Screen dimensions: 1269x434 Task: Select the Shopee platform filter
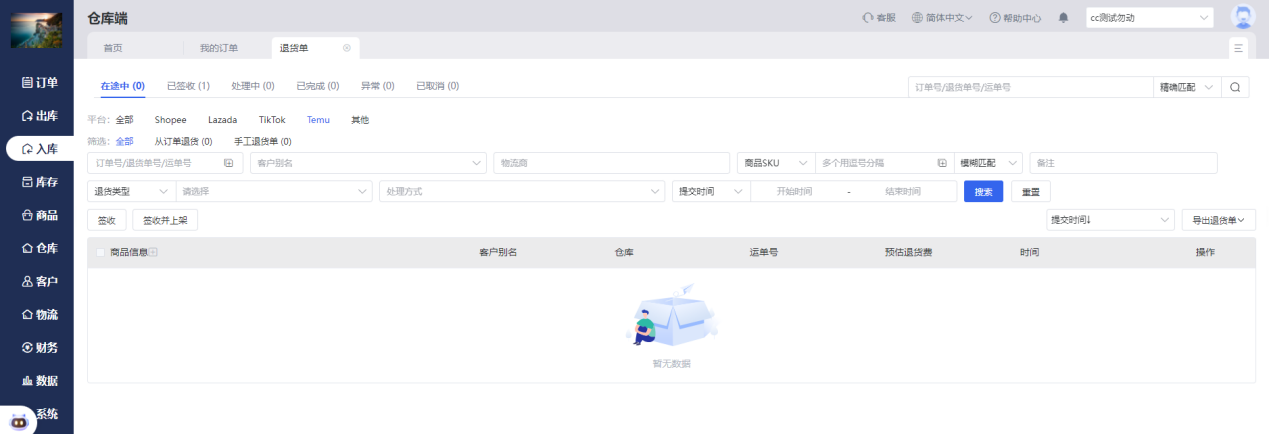[x=170, y=120]
